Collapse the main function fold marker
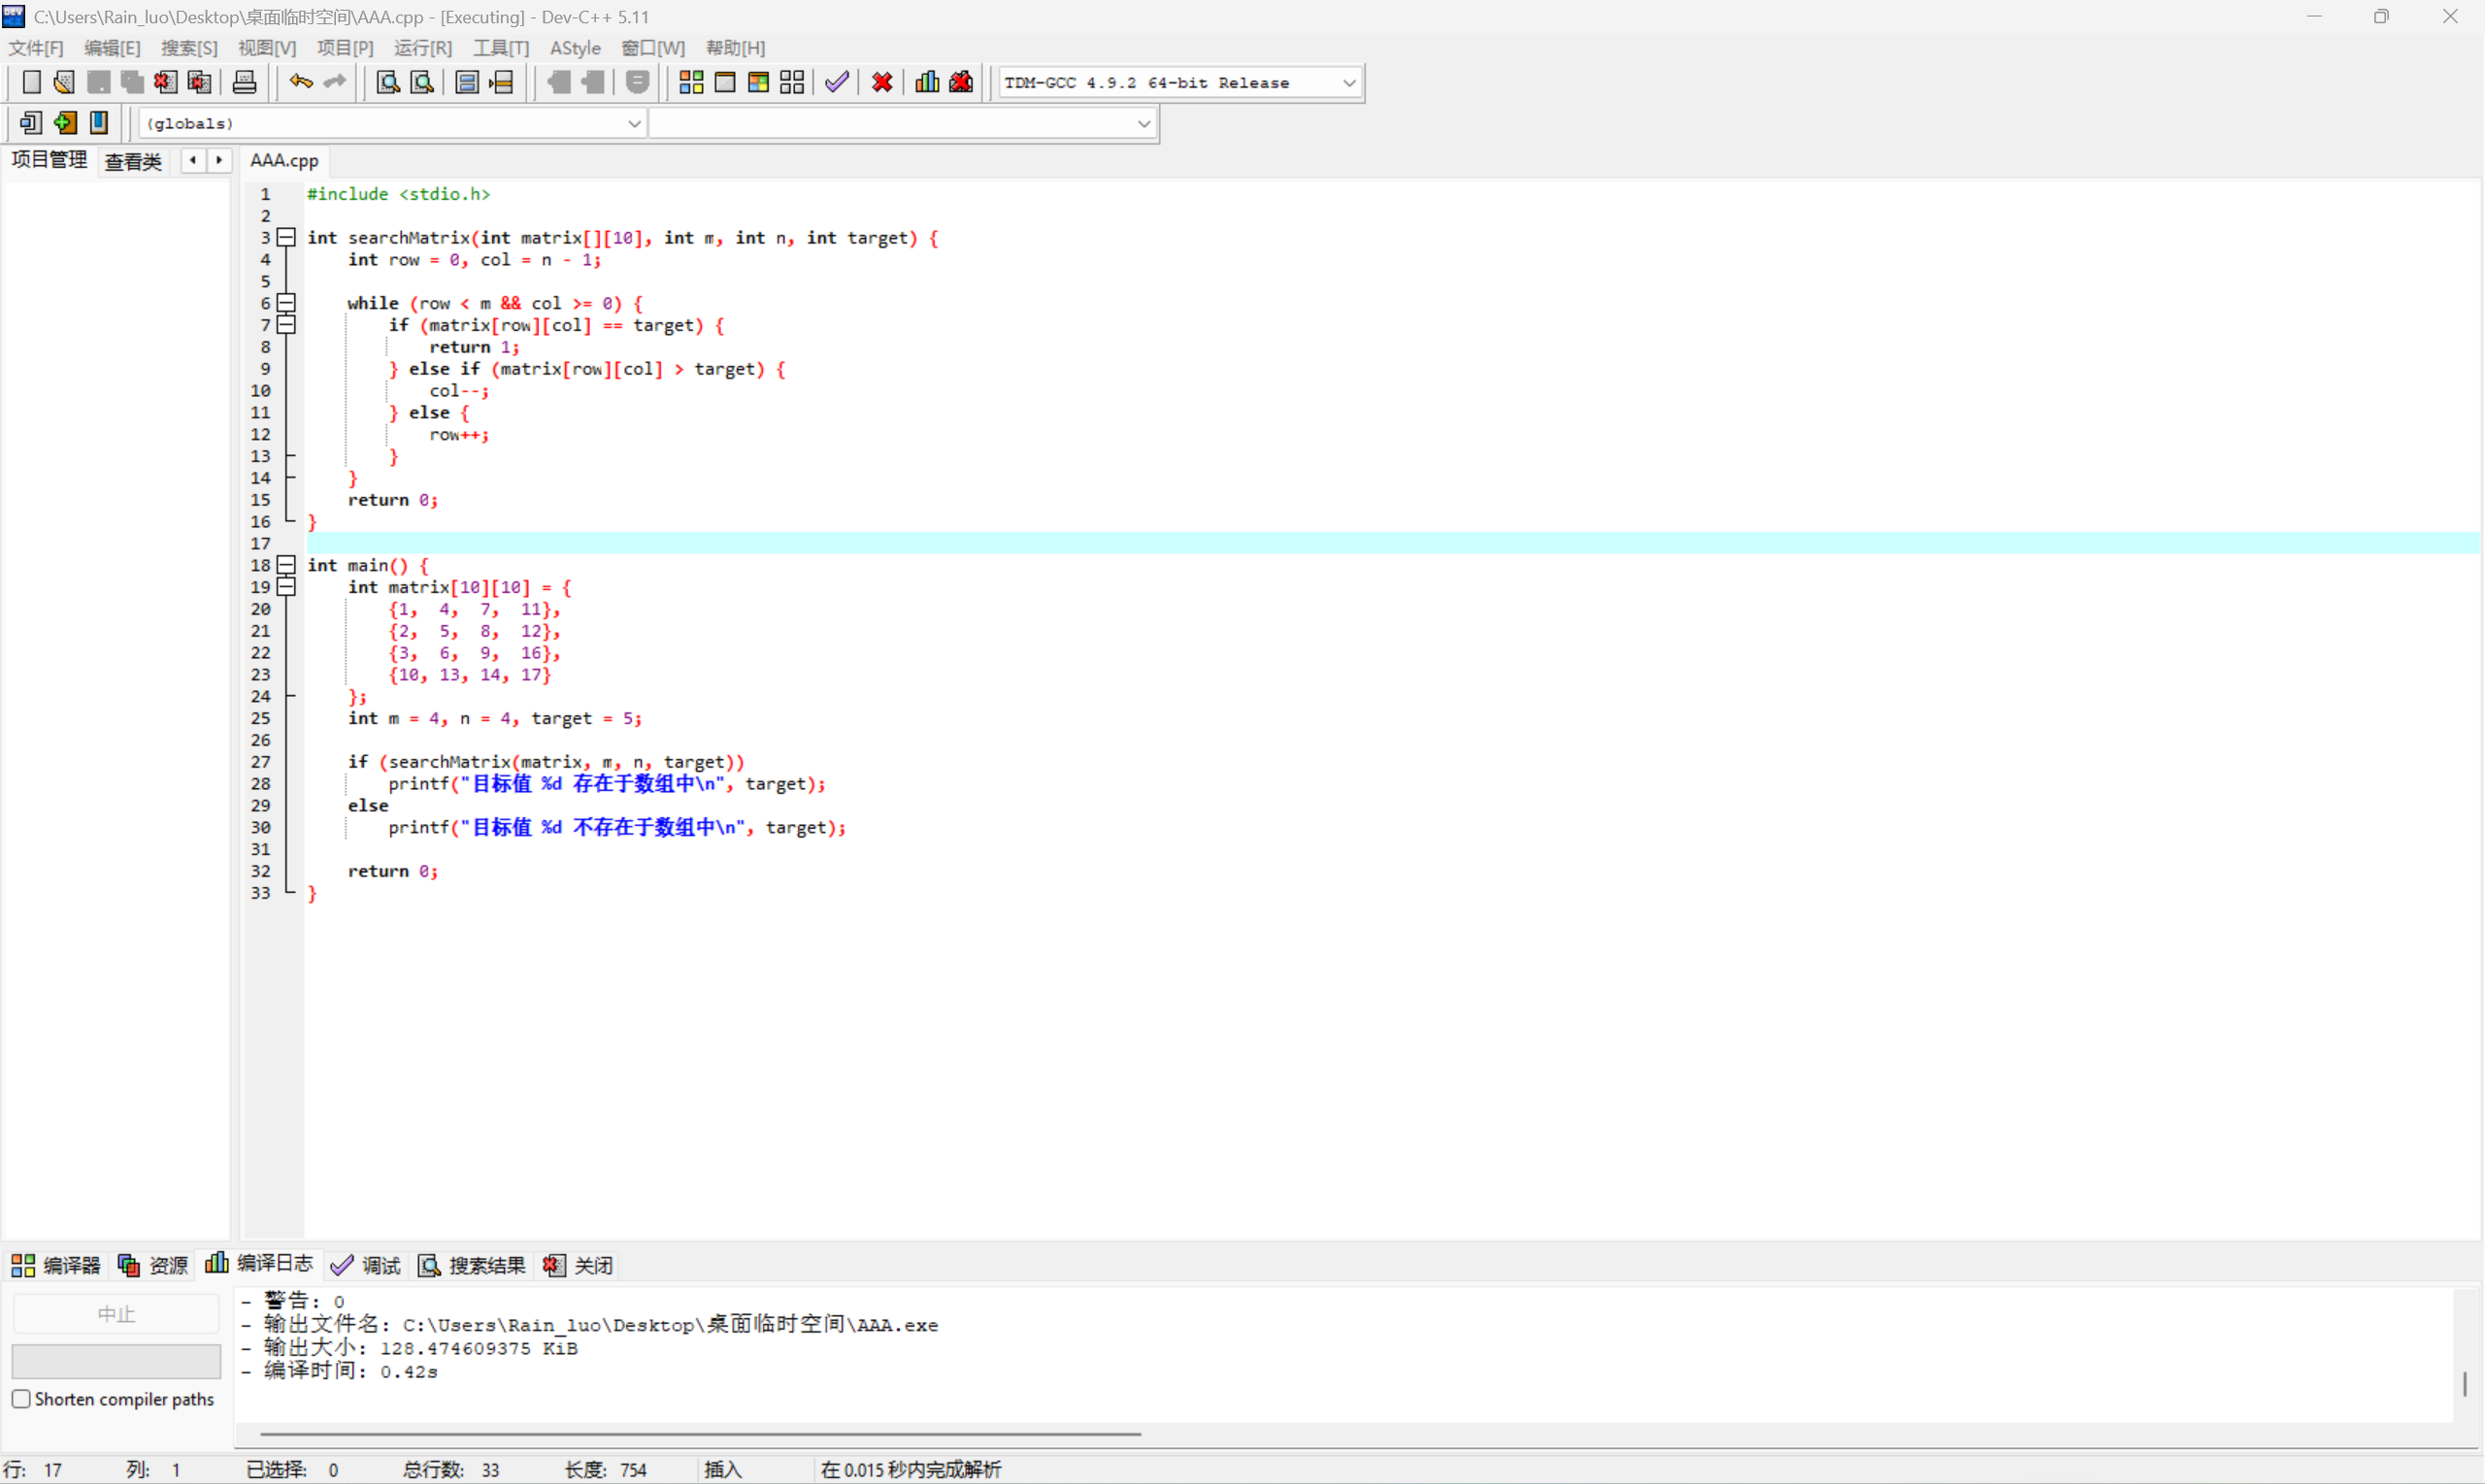This screenshot has width=2485, height=1484. tap(286, 565)
